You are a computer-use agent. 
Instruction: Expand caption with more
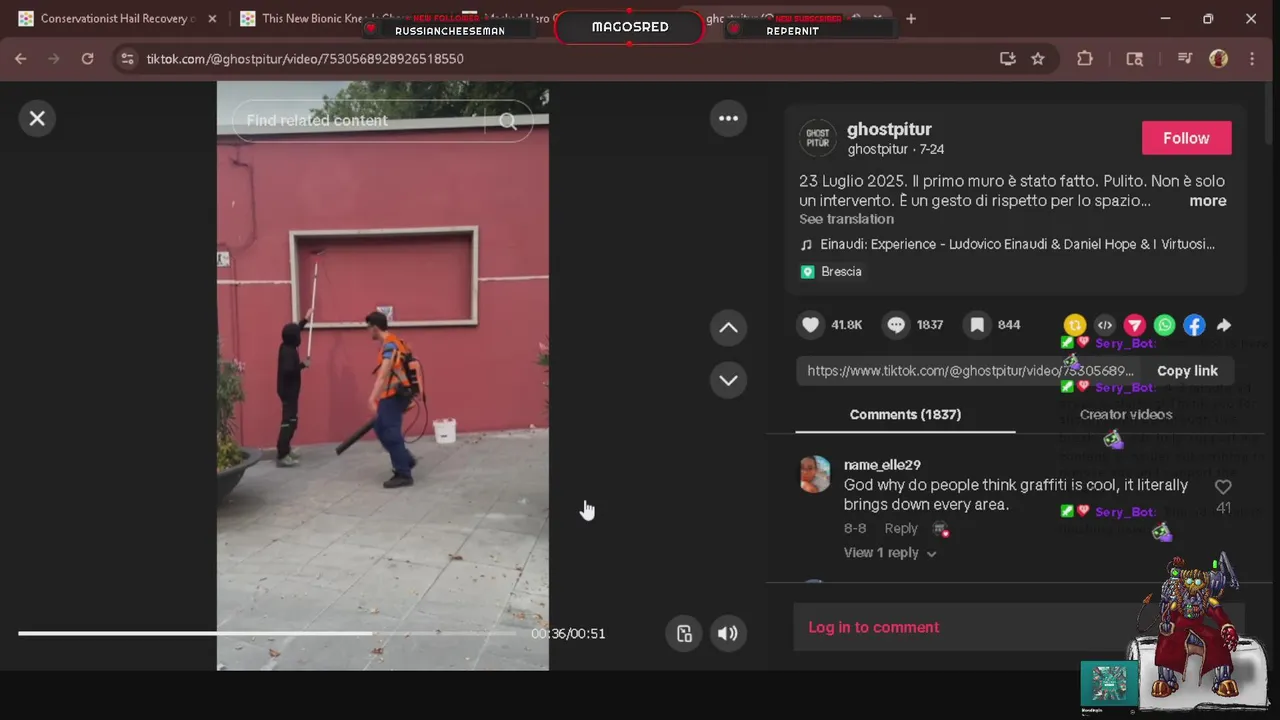click(1207, 201)
